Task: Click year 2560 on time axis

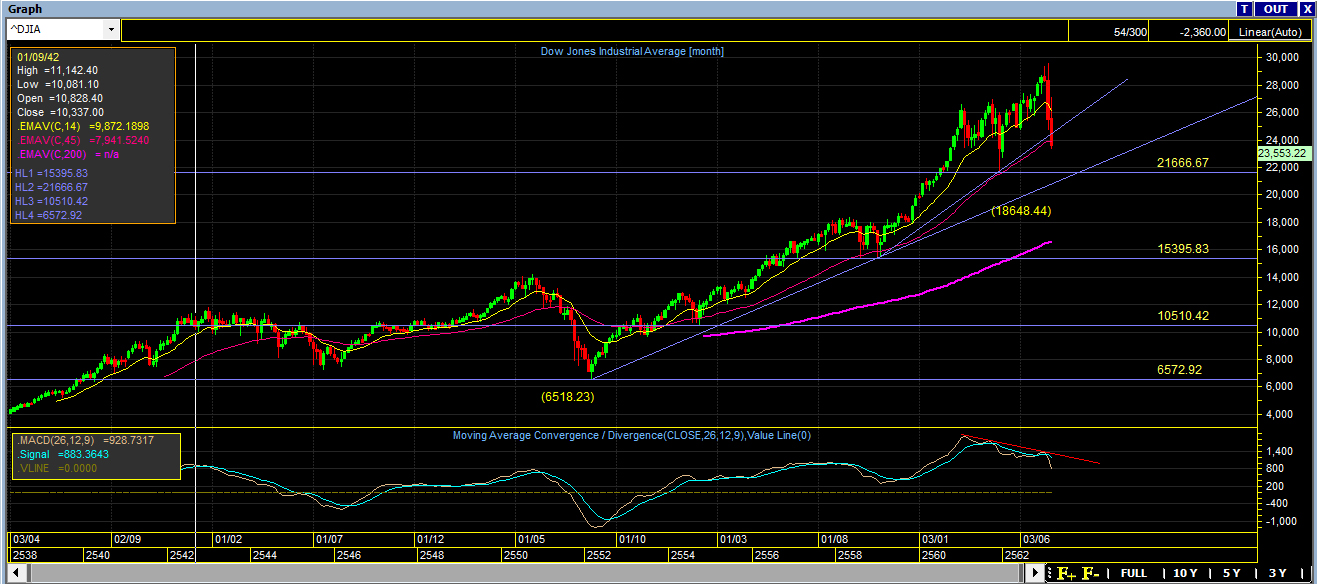Action: (x=933, y=554)
